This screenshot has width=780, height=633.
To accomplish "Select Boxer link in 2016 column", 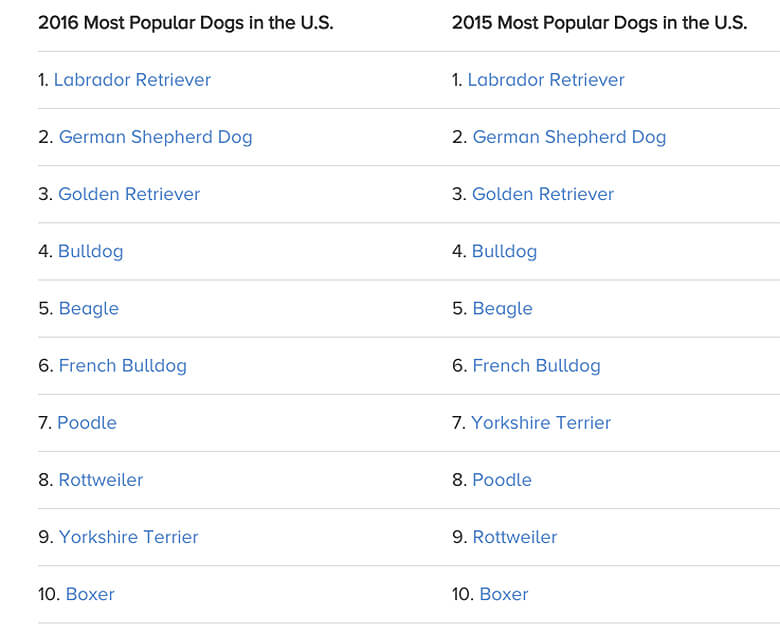I will click(x=90, y=594).
